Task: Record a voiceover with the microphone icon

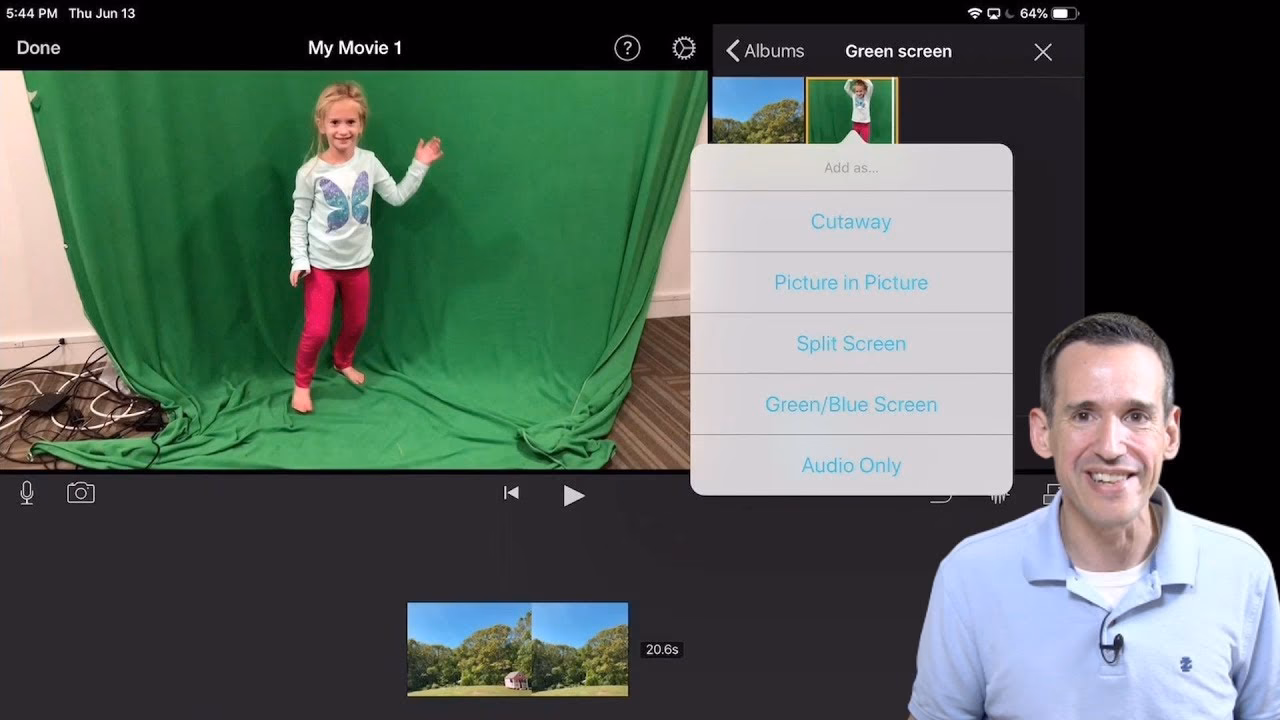Action: [x=26, y=492]
